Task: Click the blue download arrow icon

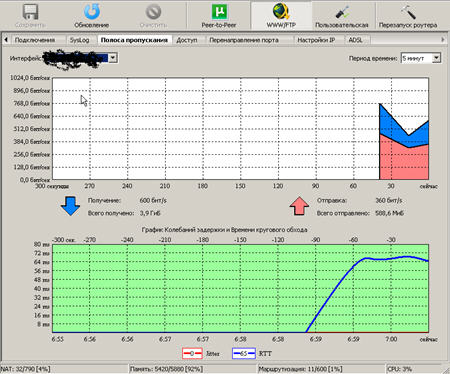Action: 70,206
